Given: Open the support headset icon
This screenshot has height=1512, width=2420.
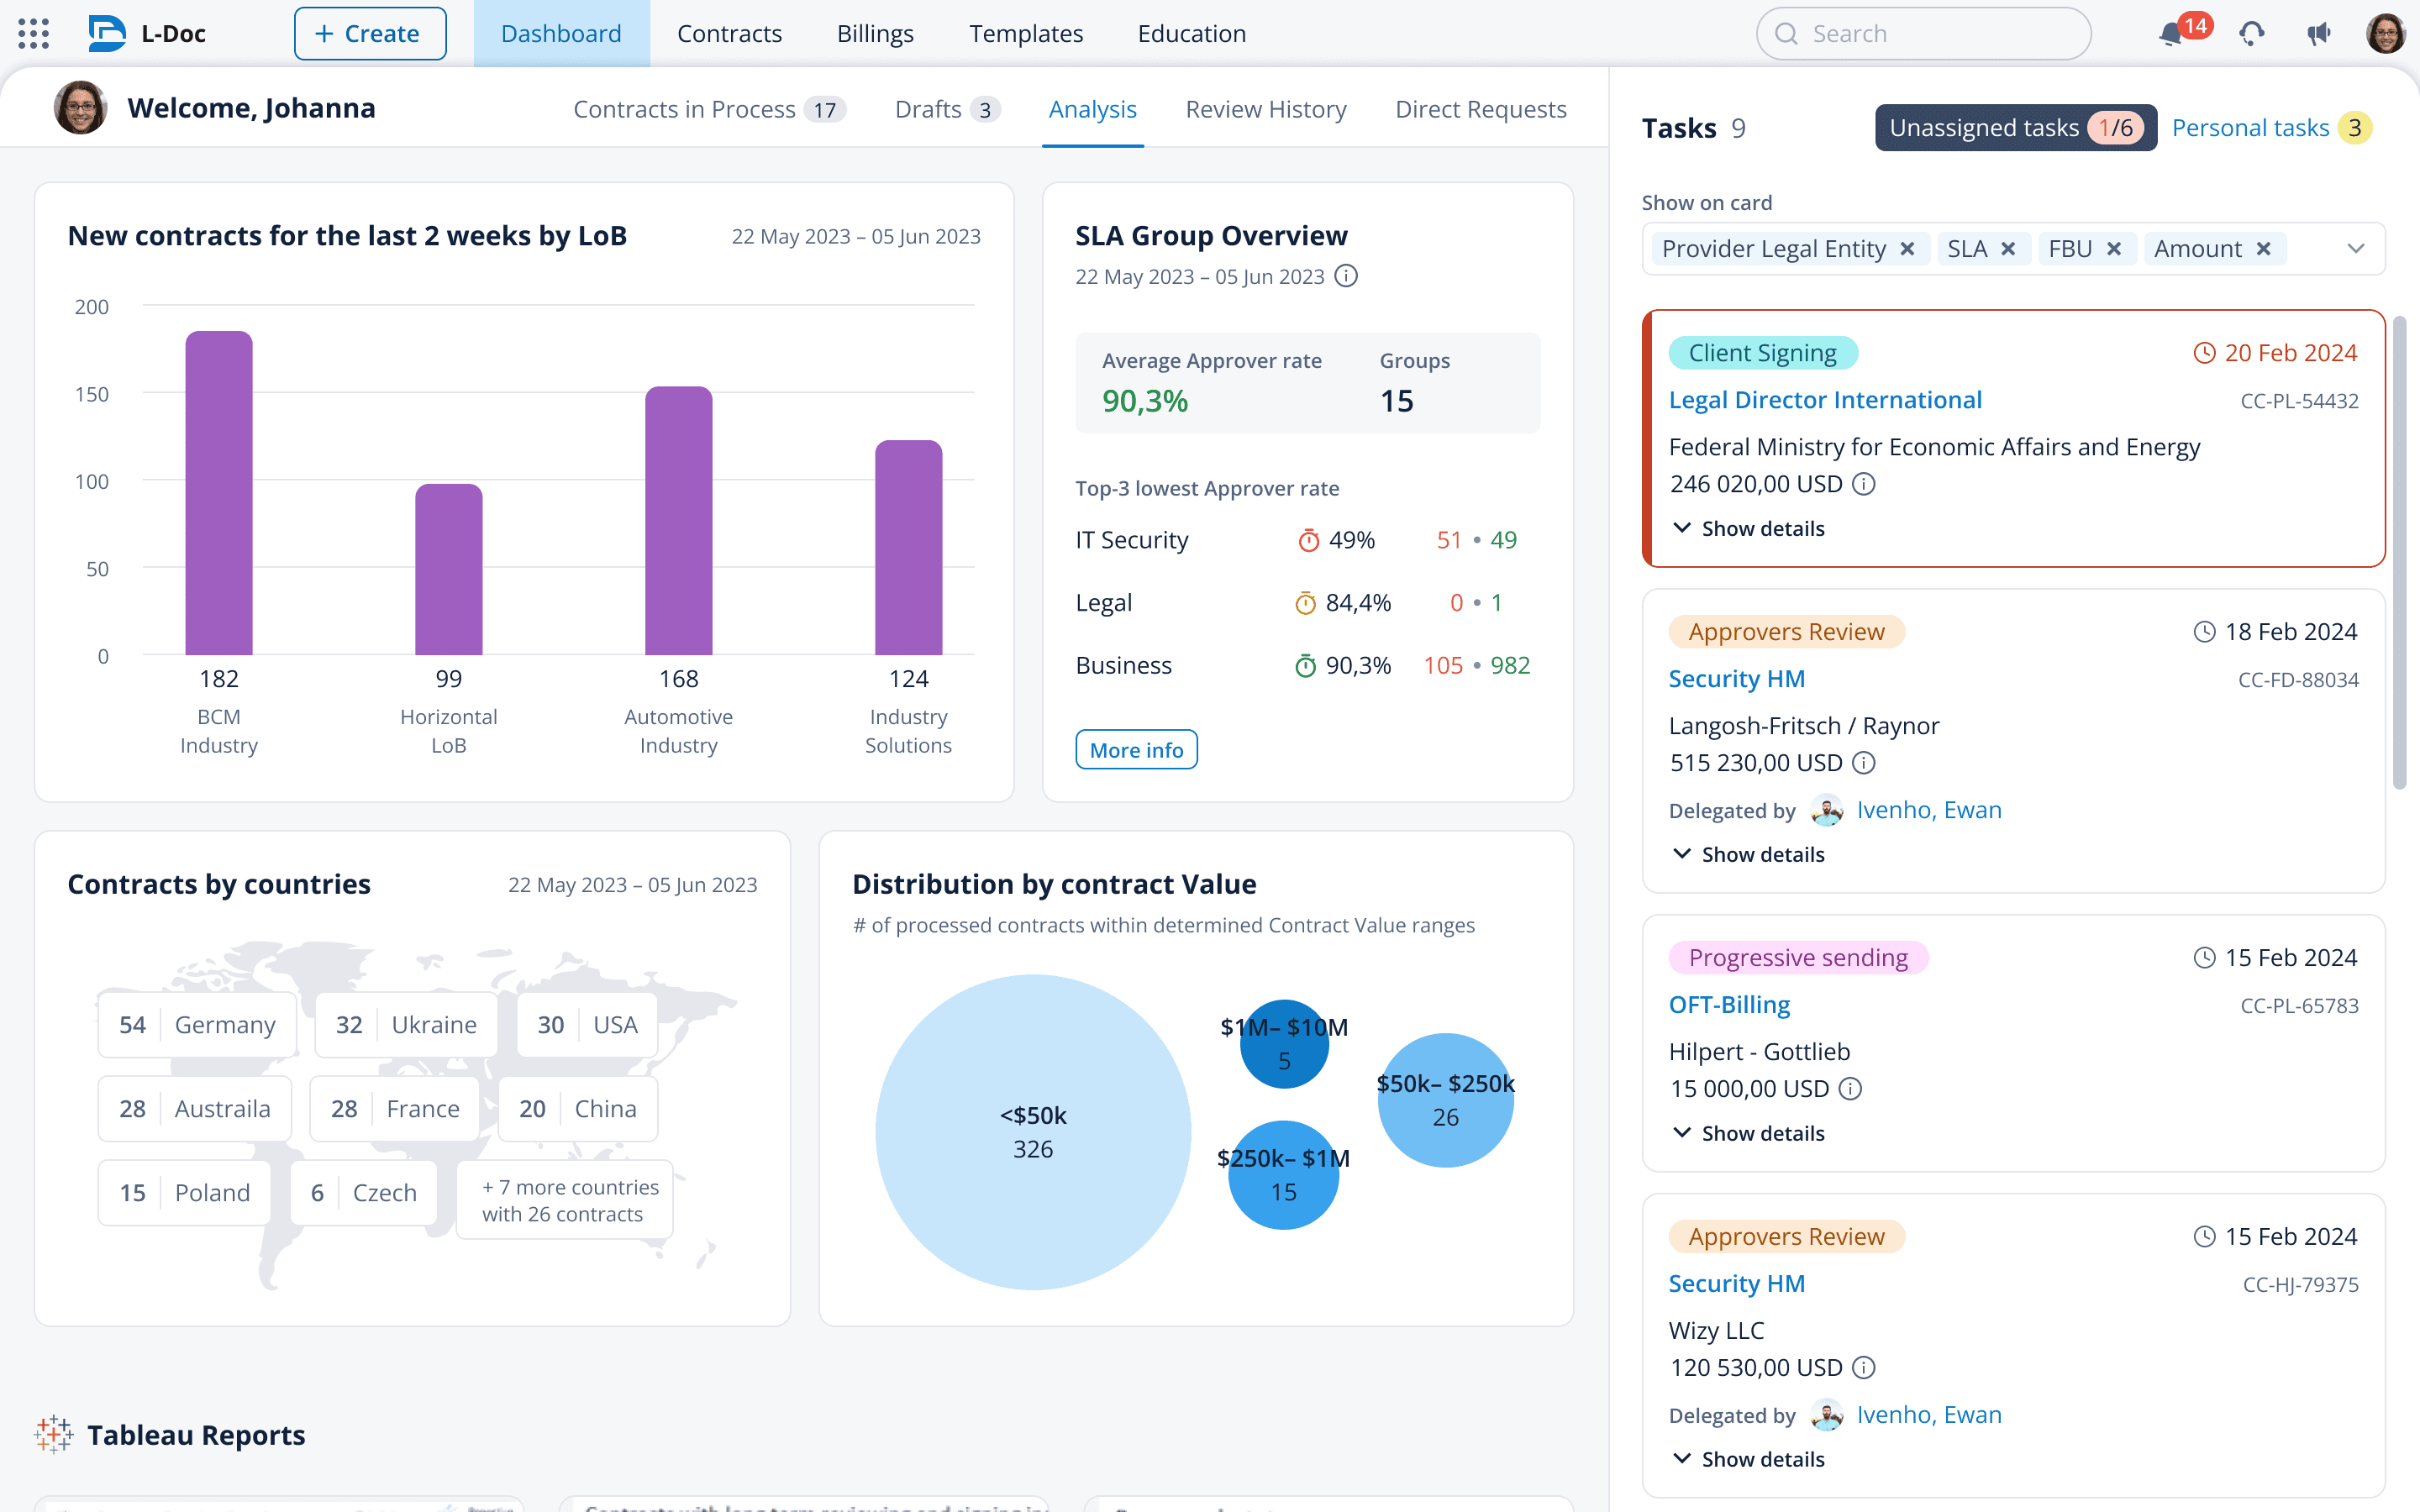Looking at the screenshot, I should tap(2251, 34).
